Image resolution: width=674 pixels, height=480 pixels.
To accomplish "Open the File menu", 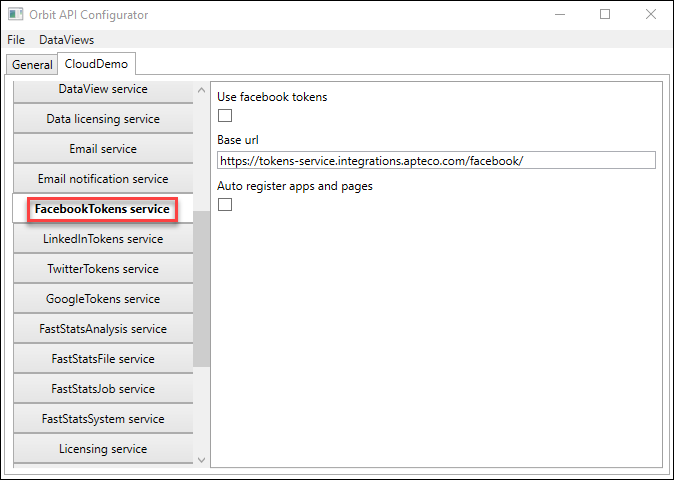I will click(x=16, y=40).
